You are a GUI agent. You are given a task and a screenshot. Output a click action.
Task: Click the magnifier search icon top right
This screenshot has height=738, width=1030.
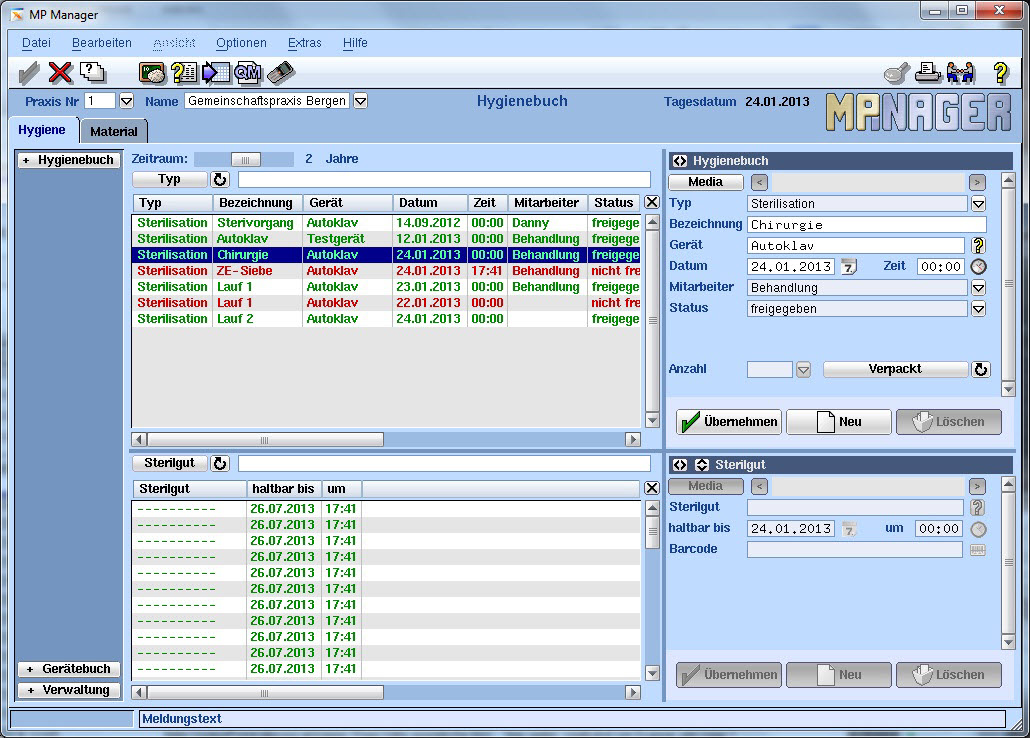pos(897,73)
